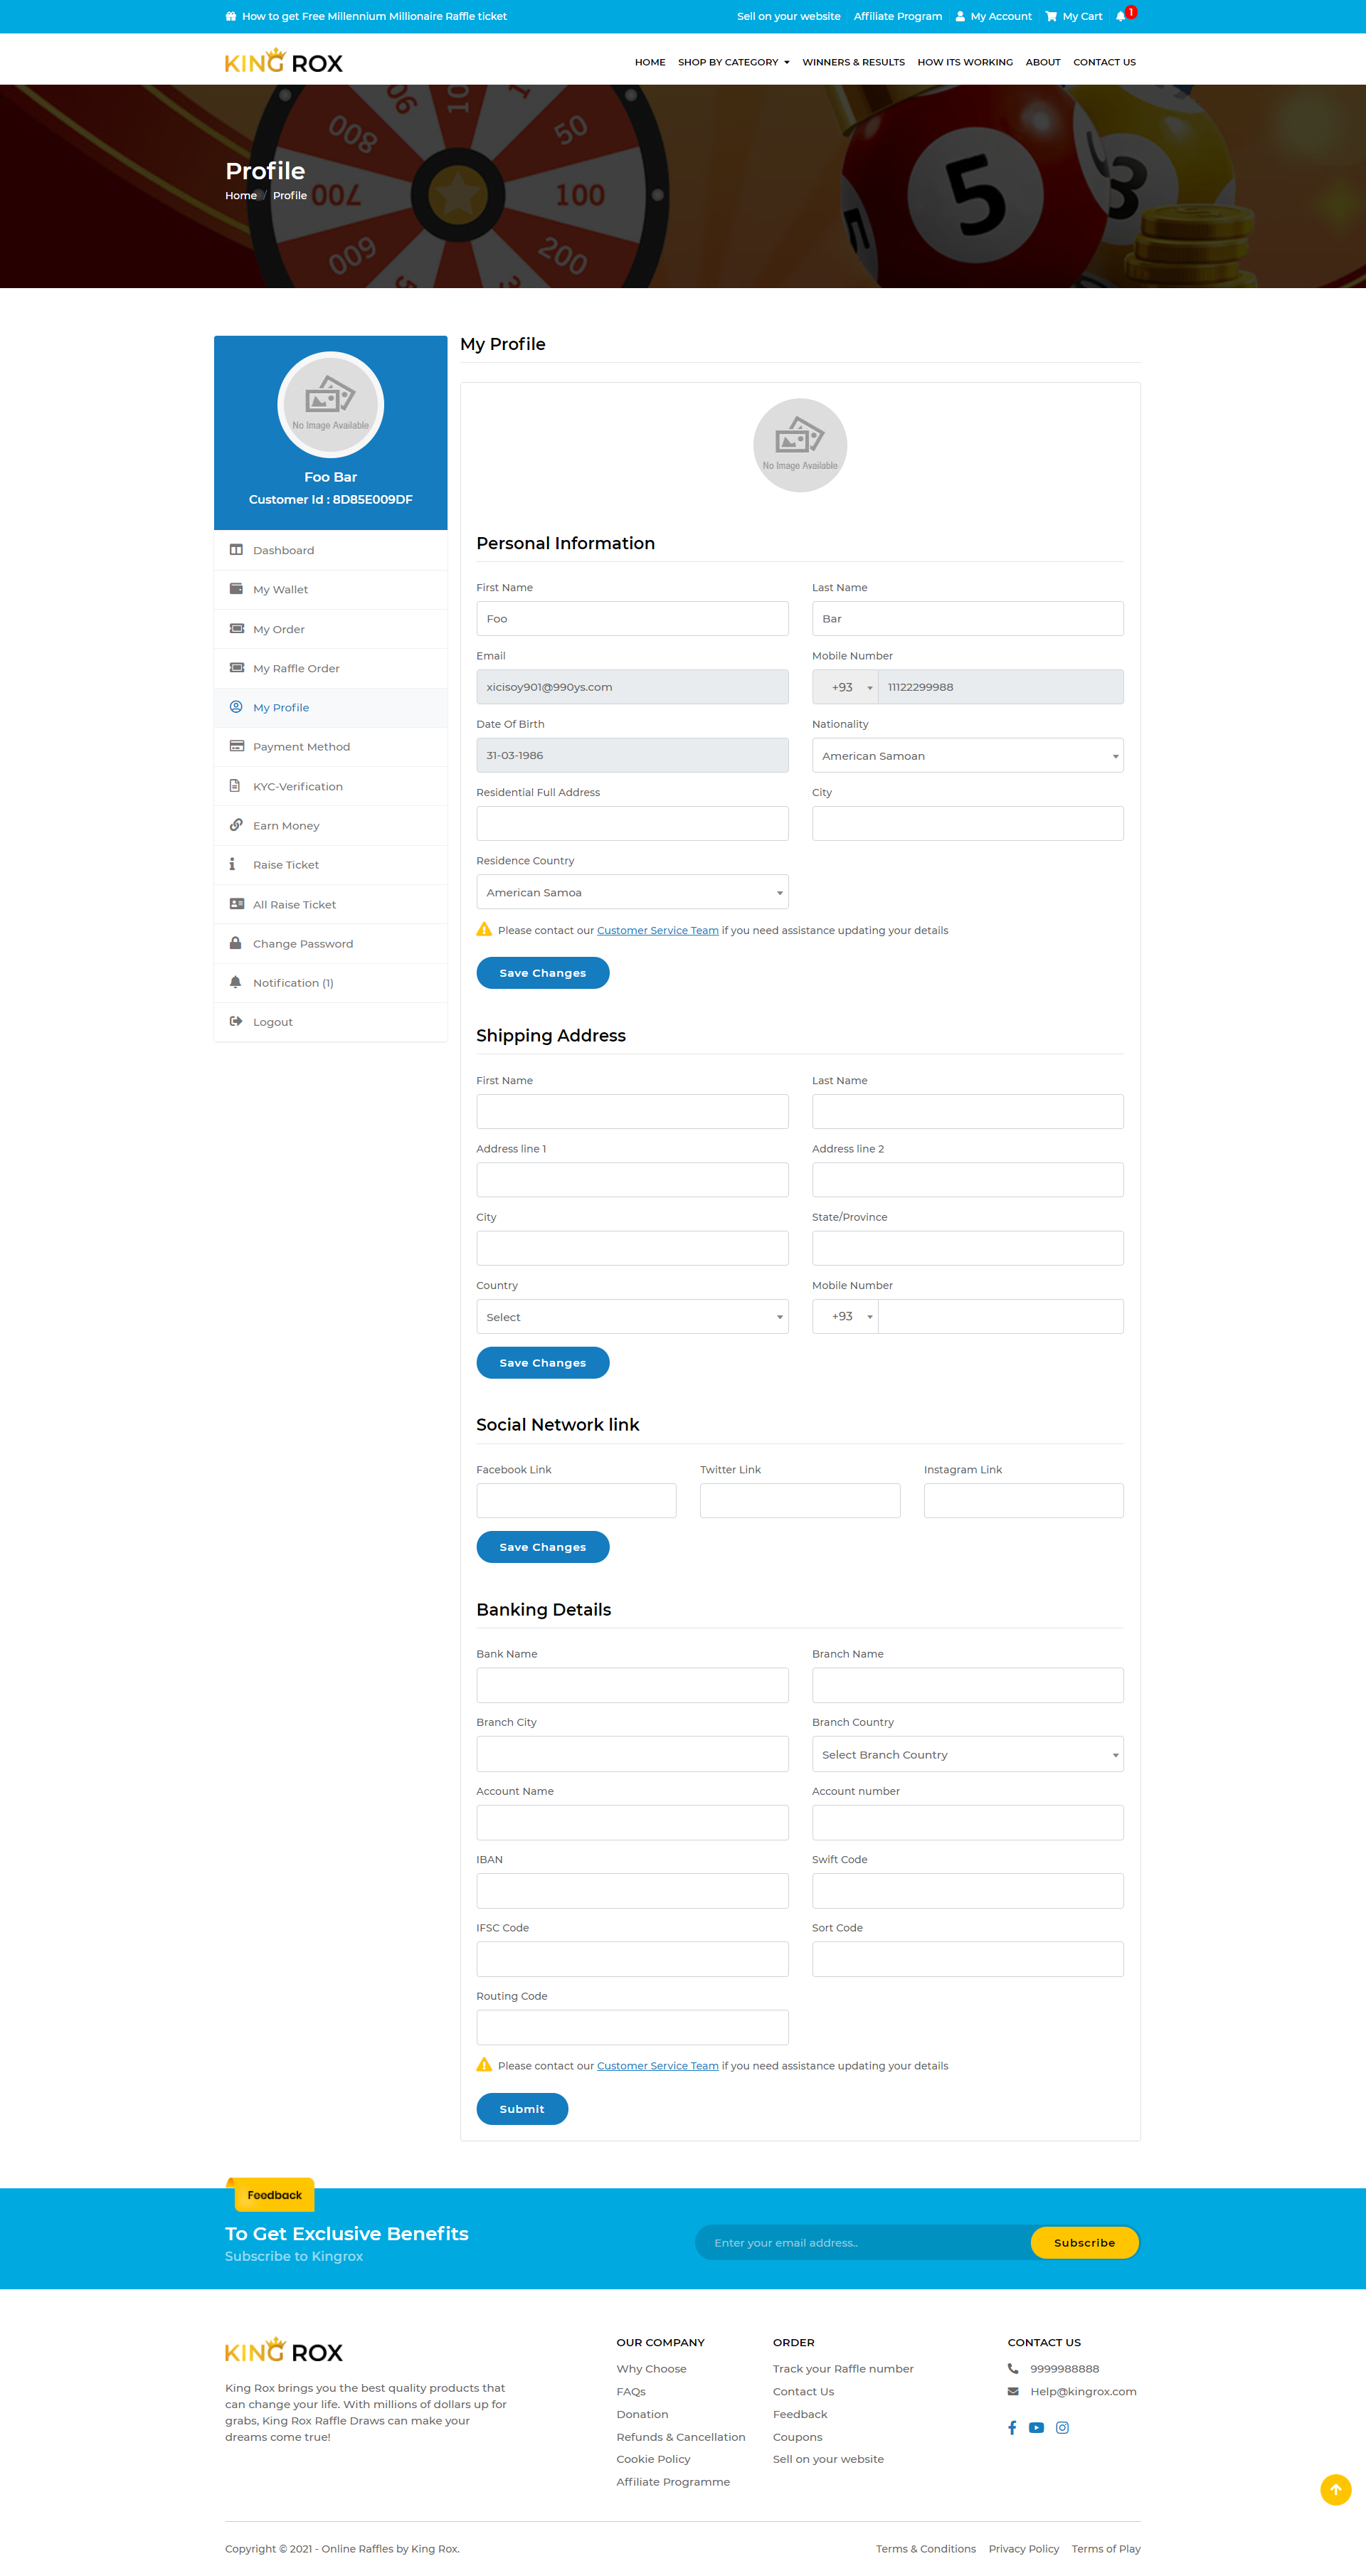Click the footer phone icon
Image resolution: width=1366 pixels, height=2576 pixels.
click(x=1013, y=2369)
